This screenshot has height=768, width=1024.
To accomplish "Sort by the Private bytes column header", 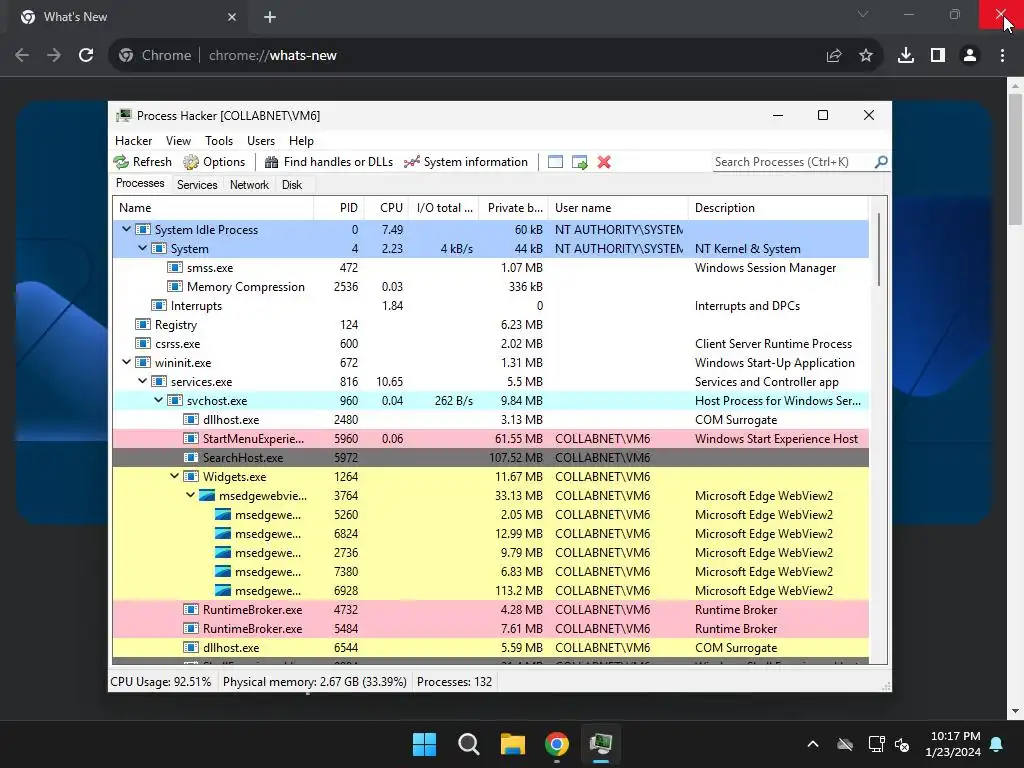I will pyautogui.click(x=514, y=208).
